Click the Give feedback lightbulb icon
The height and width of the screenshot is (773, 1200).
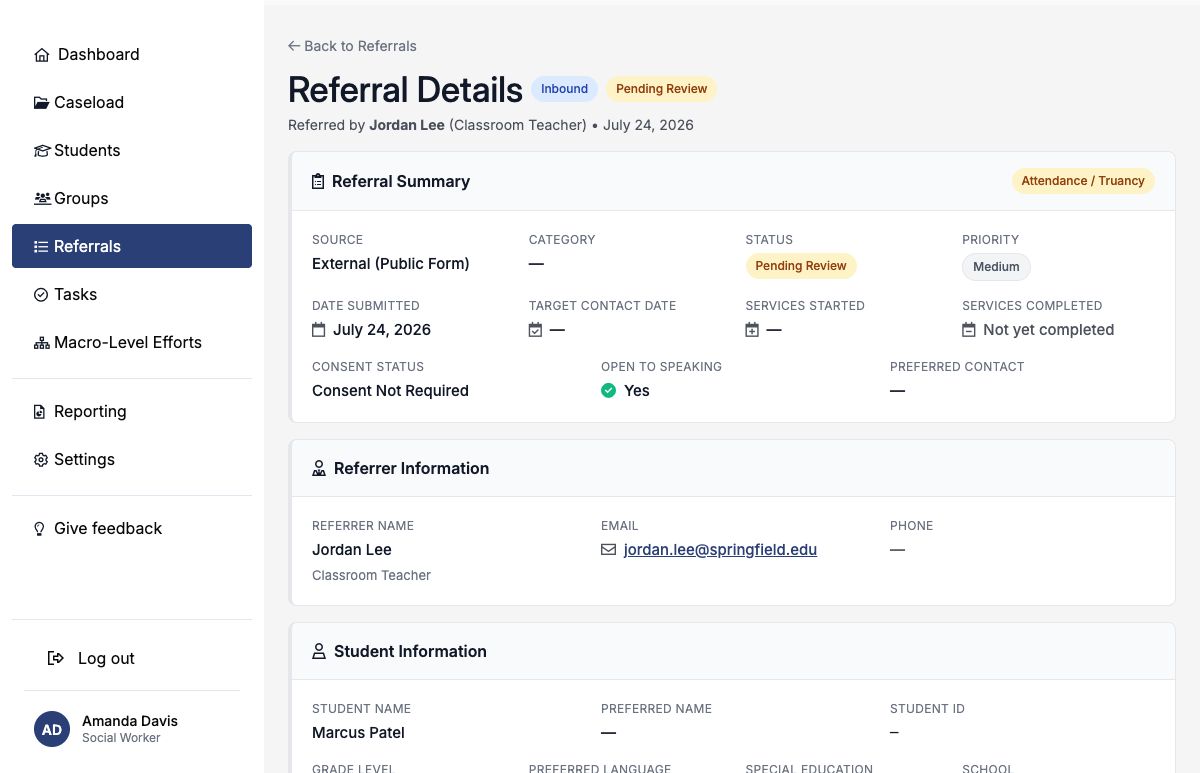point(40,529)
